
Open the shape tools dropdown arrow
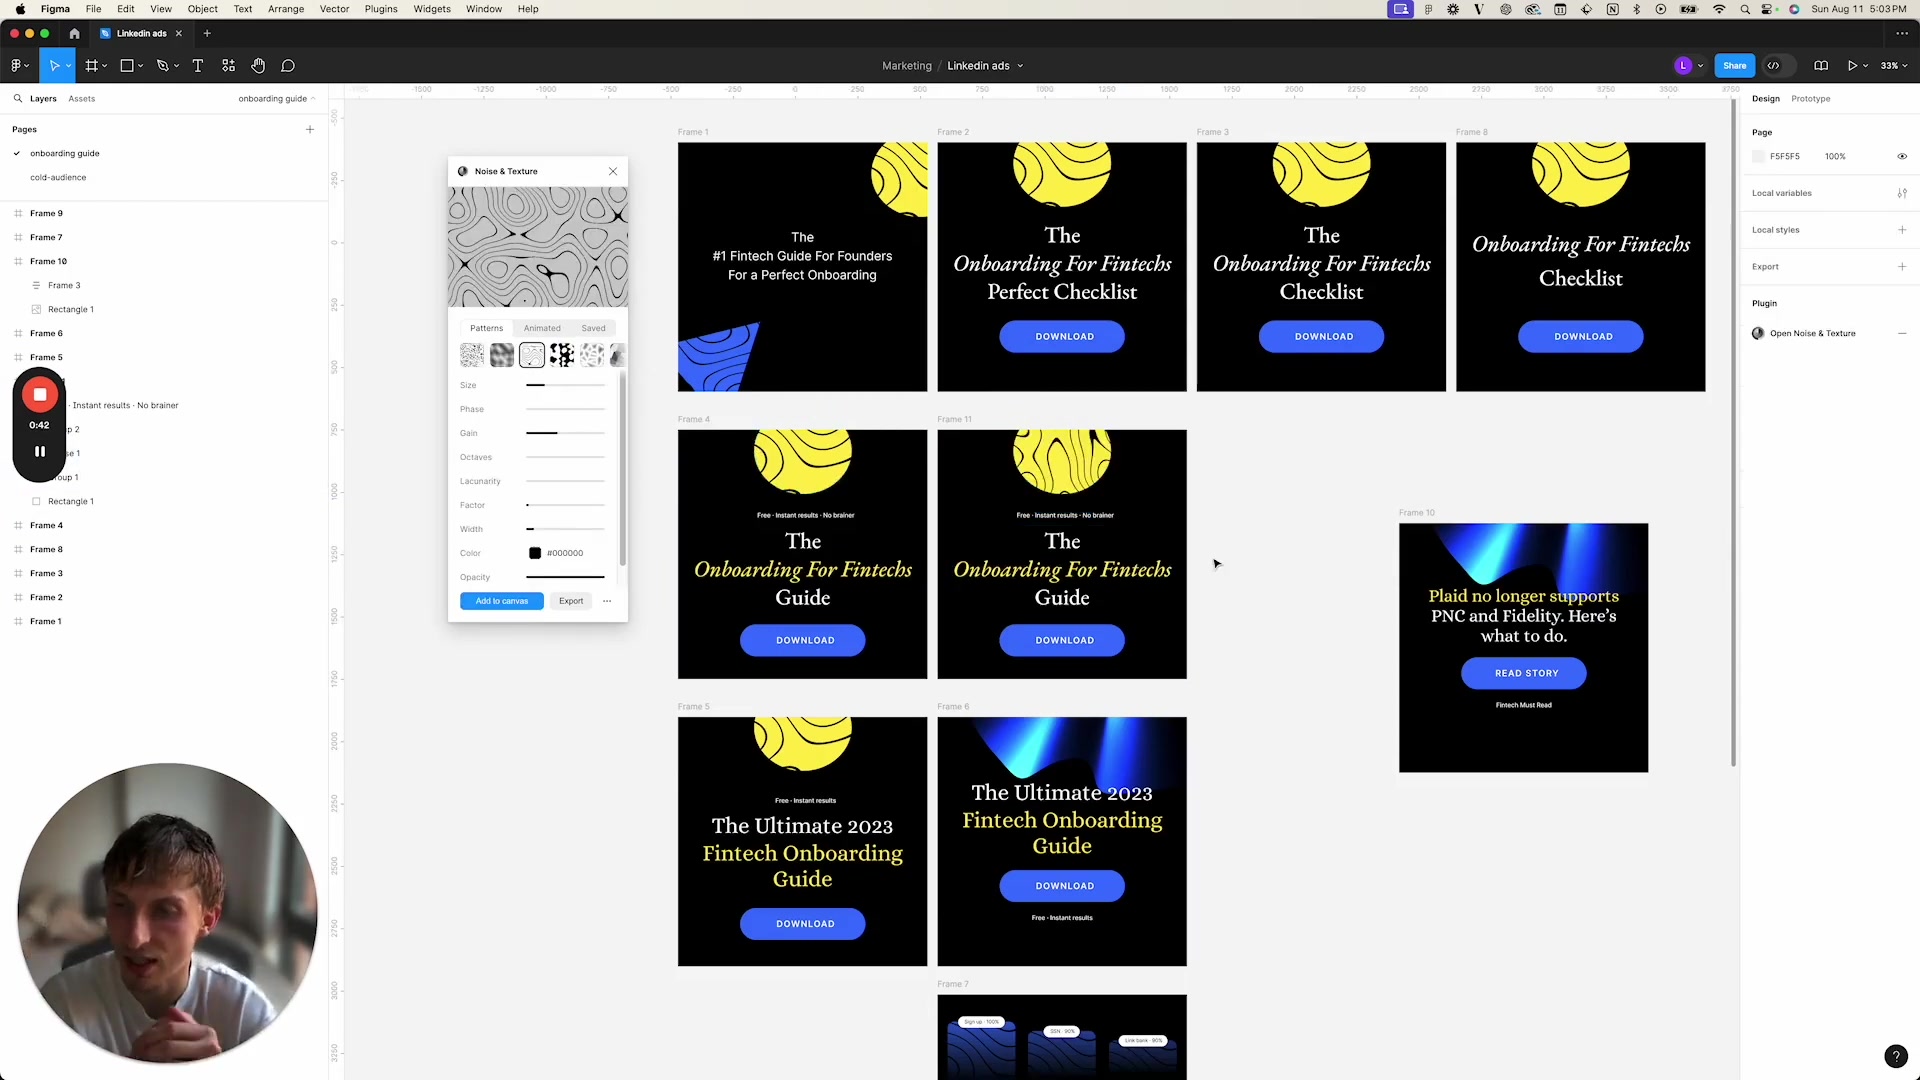point(141,66)
